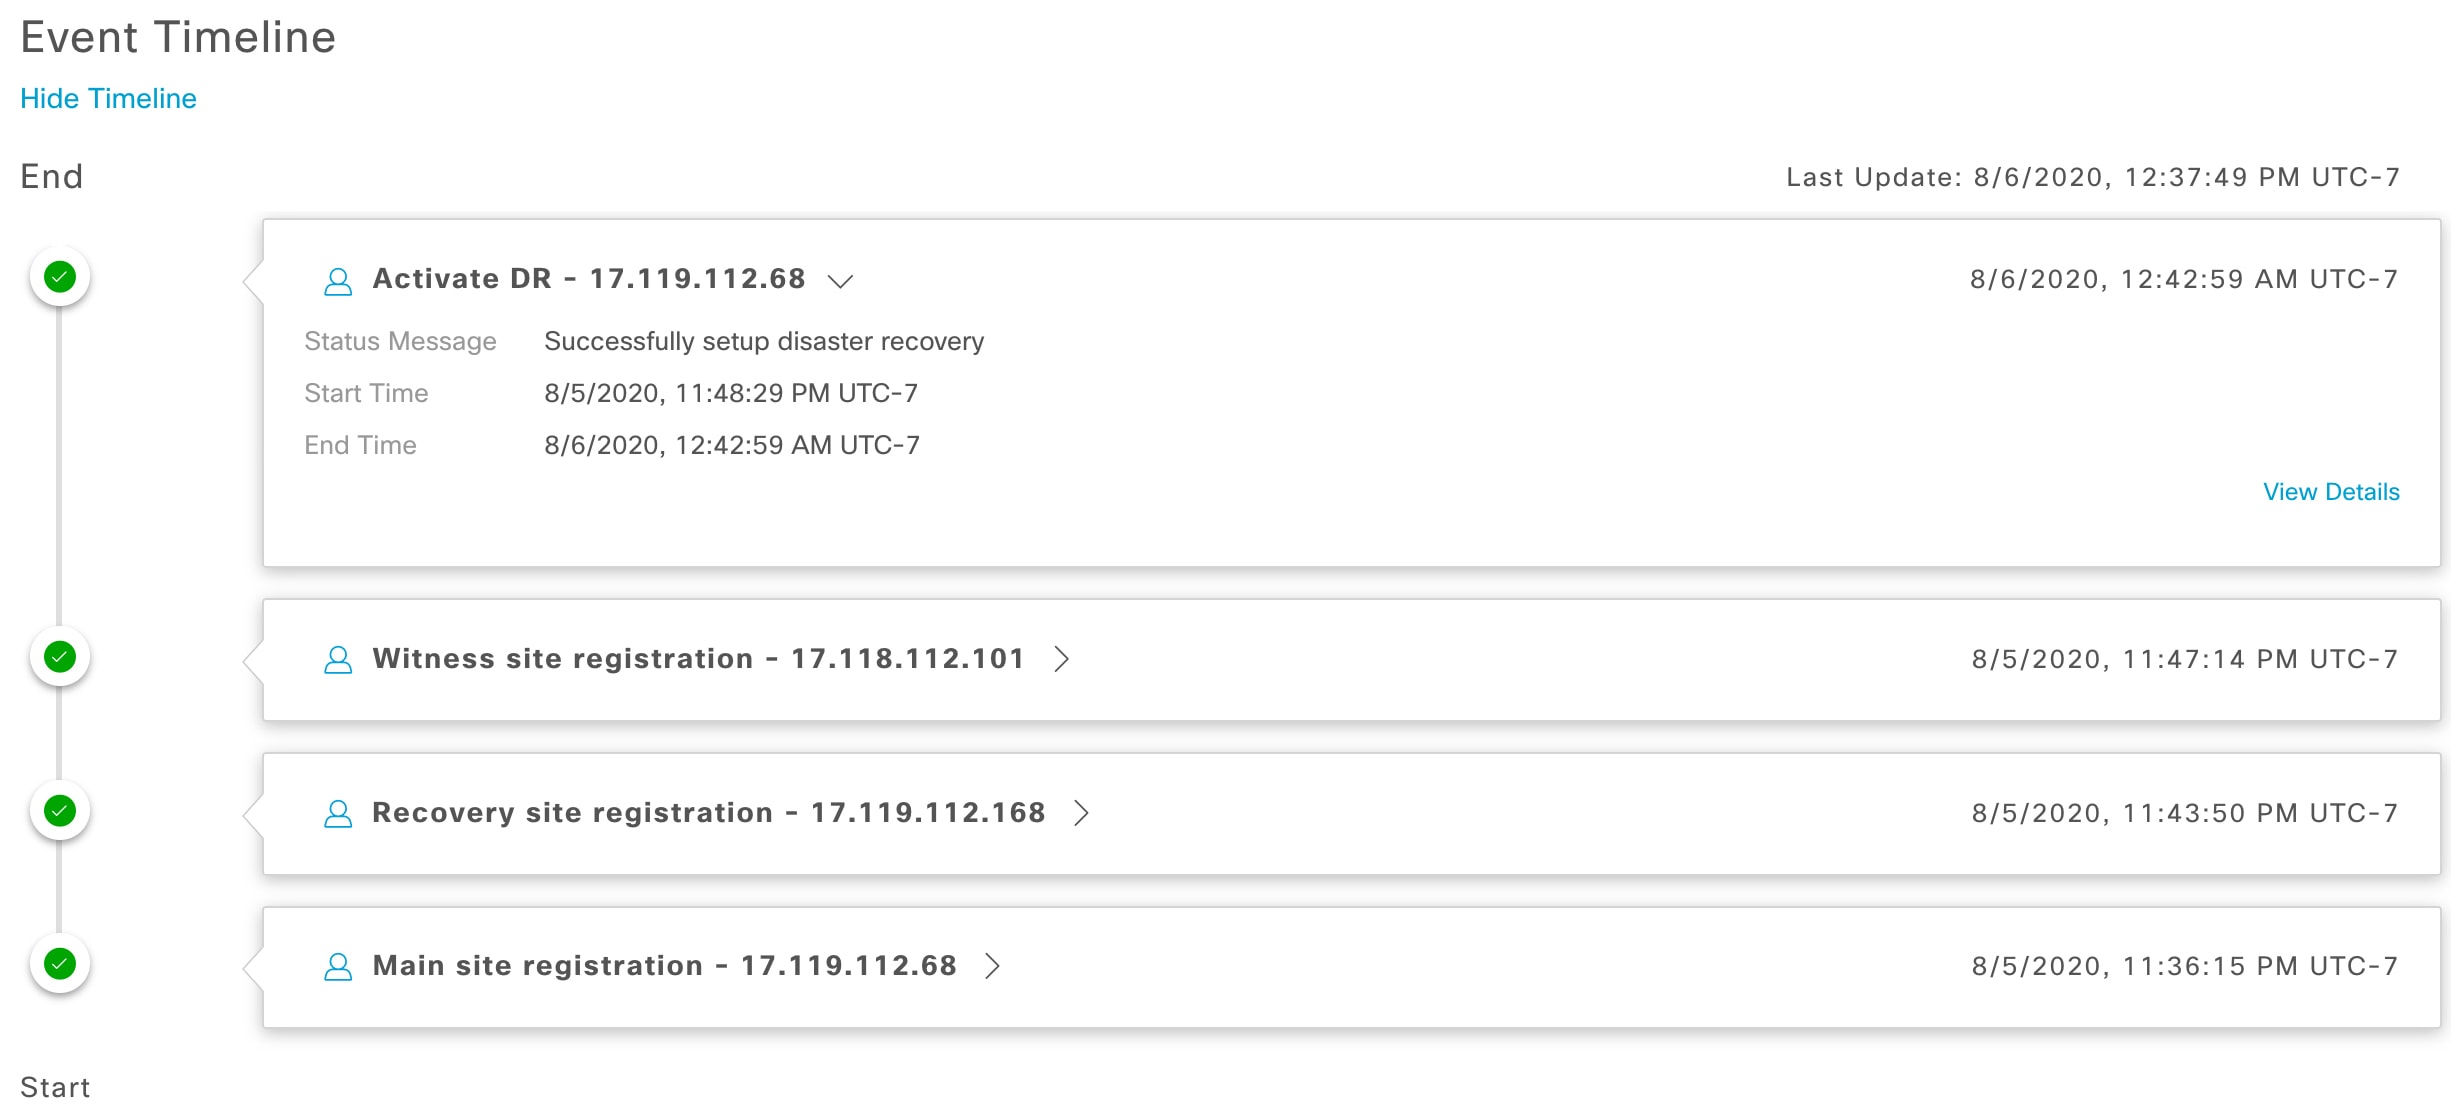
Task: Click green check marker for Recovery site
Action: [60, 811]
